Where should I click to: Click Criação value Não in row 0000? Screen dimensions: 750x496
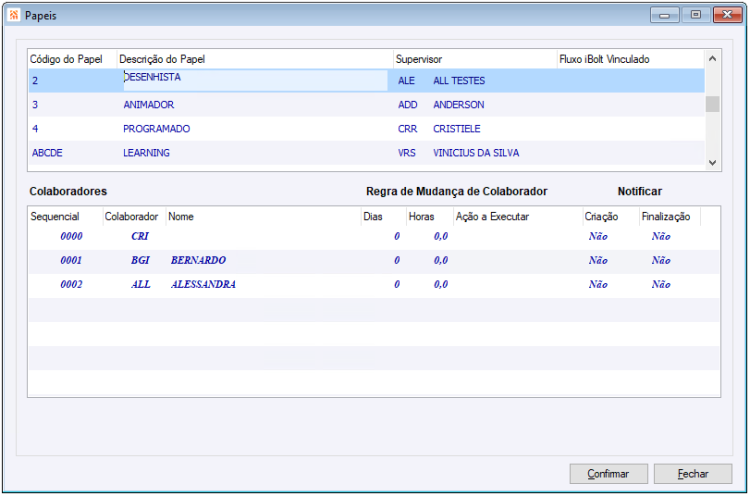coord(598,236)
